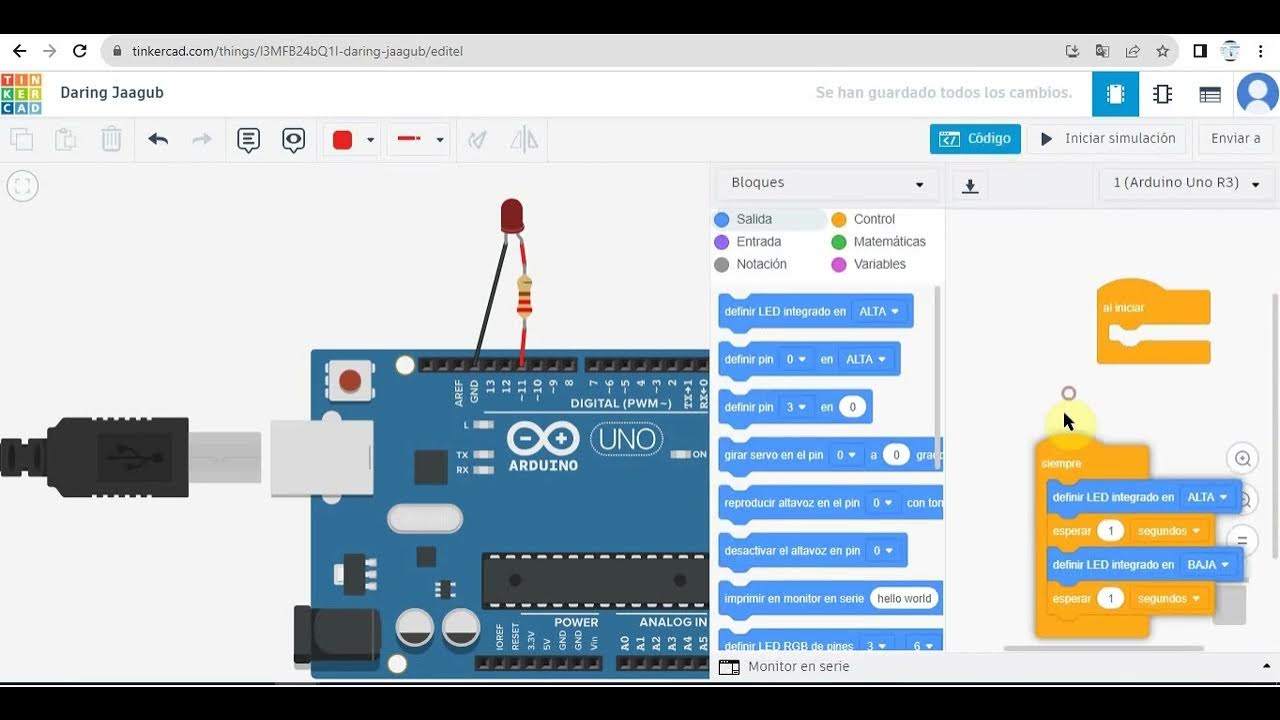Screen dimensions: 1280x720
Task: Click the Daring Jaagub project name
Action: (x=112, y=93)
